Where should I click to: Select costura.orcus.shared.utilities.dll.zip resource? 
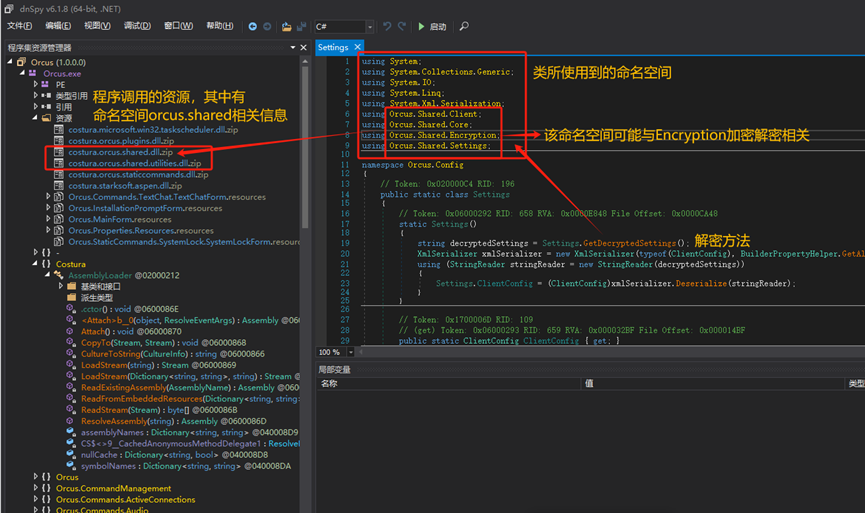pos(135,163)
